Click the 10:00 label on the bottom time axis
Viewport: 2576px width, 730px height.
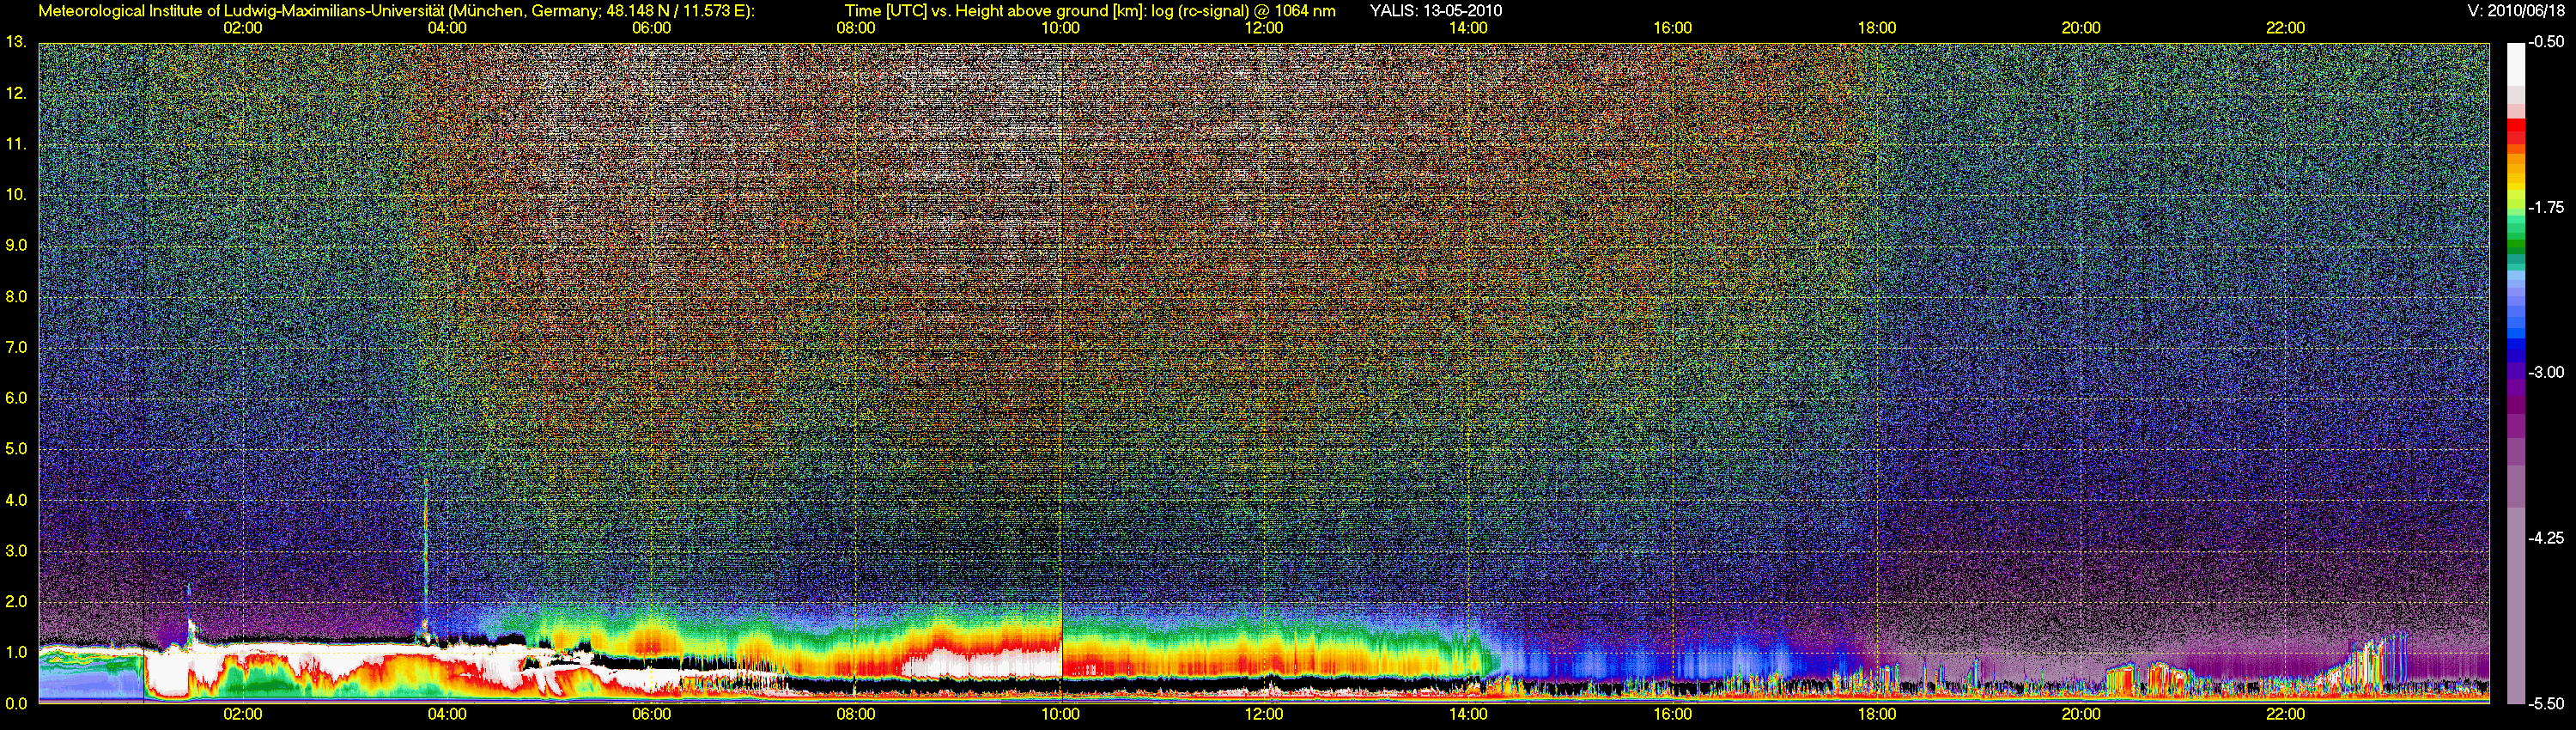click(x=1060, y=714)
